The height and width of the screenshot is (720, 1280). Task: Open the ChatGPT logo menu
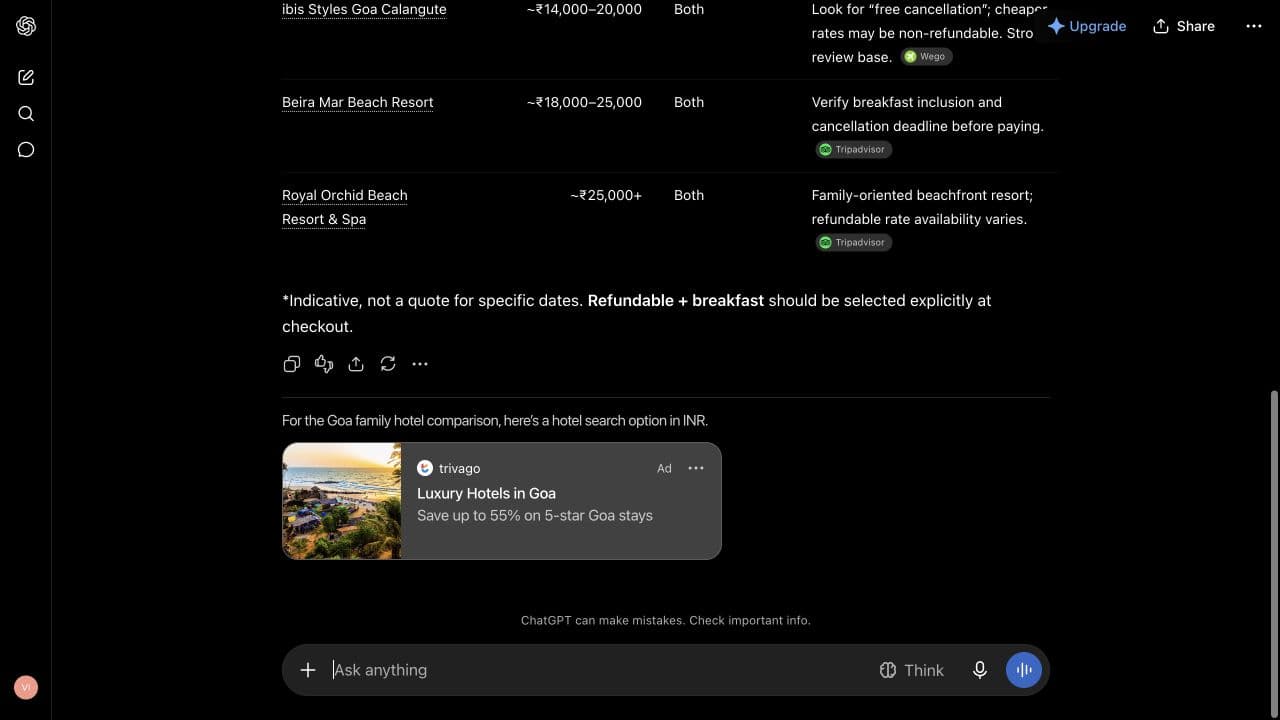[x=26, y=26]
